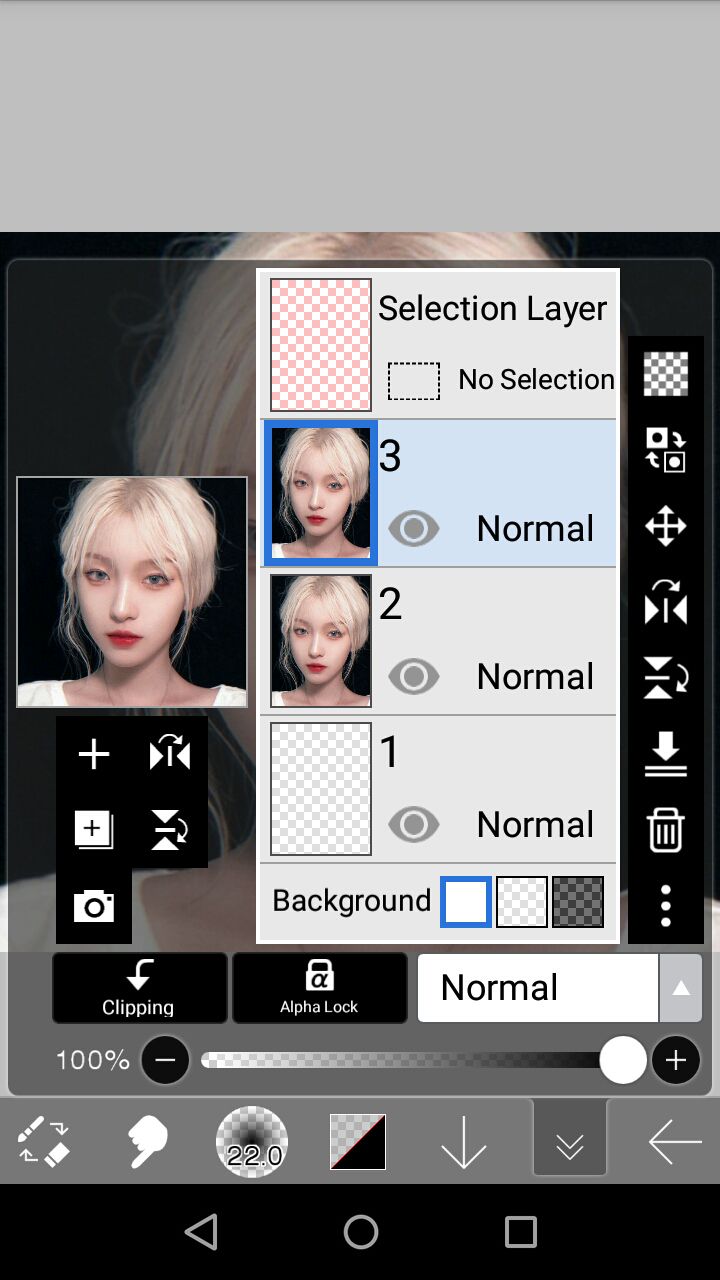Open the smudge finger tool
Image resolution: width=720 pixels, height=1280 pixels.
pos(147,1141)
